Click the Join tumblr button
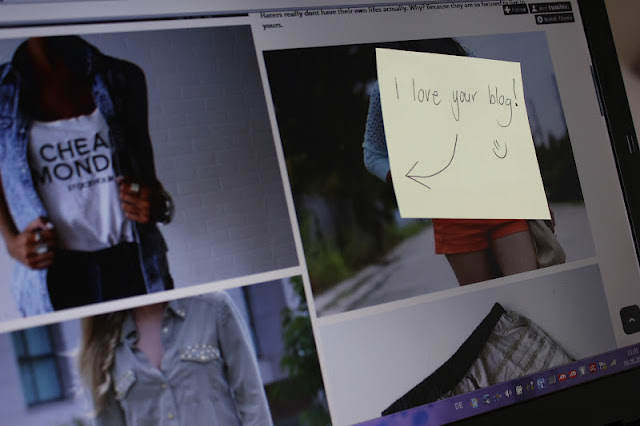Viewport: 640px width, 426px height. tap(551, 7)
